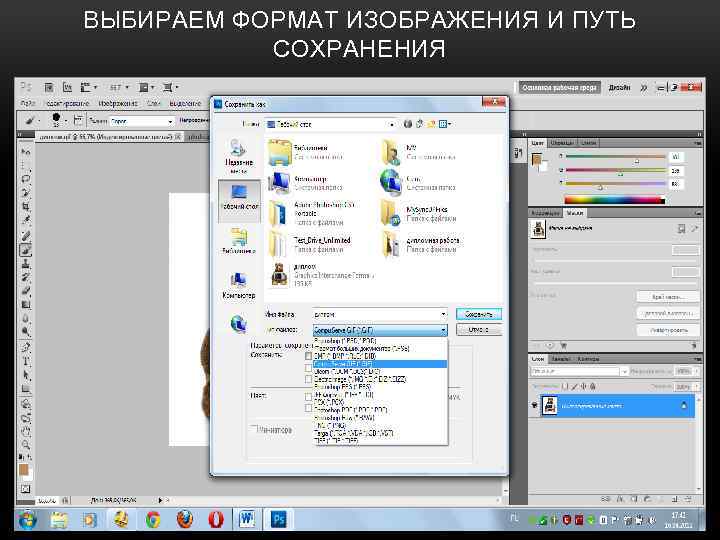
Task: Toggle Quick Mask mode in the toolbox
Action: click(x=25, y=489)
